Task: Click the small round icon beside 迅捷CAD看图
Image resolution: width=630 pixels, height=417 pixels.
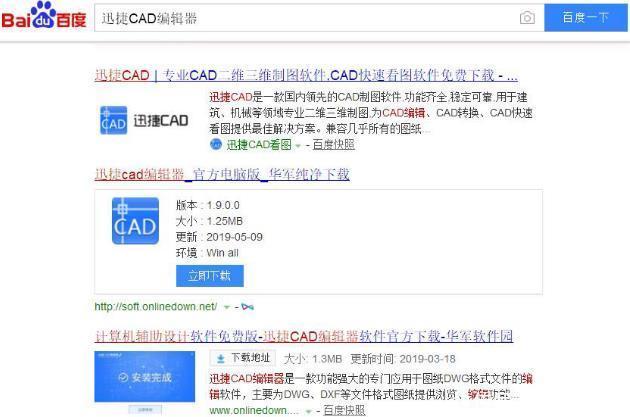Action: click(x=216, y=144)
